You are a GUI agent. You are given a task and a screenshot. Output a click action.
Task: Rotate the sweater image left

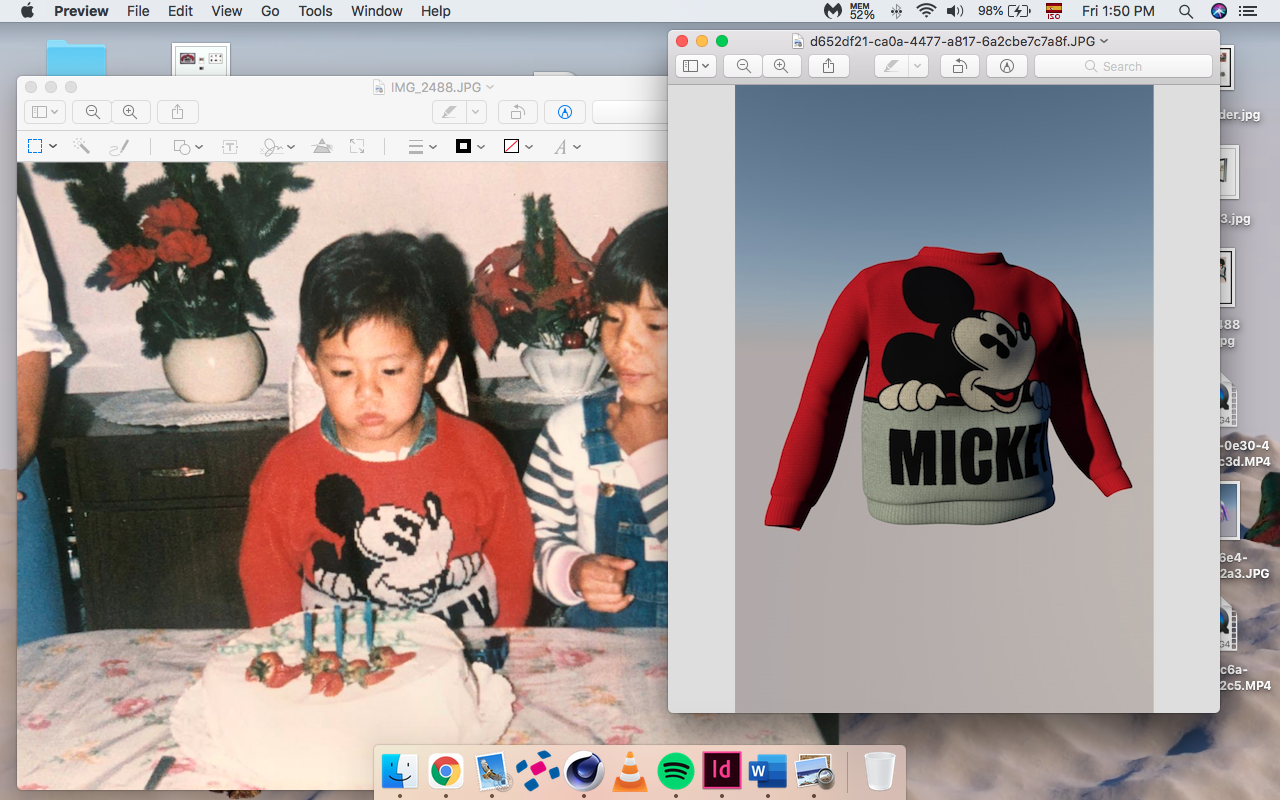(x=960, y=66)
